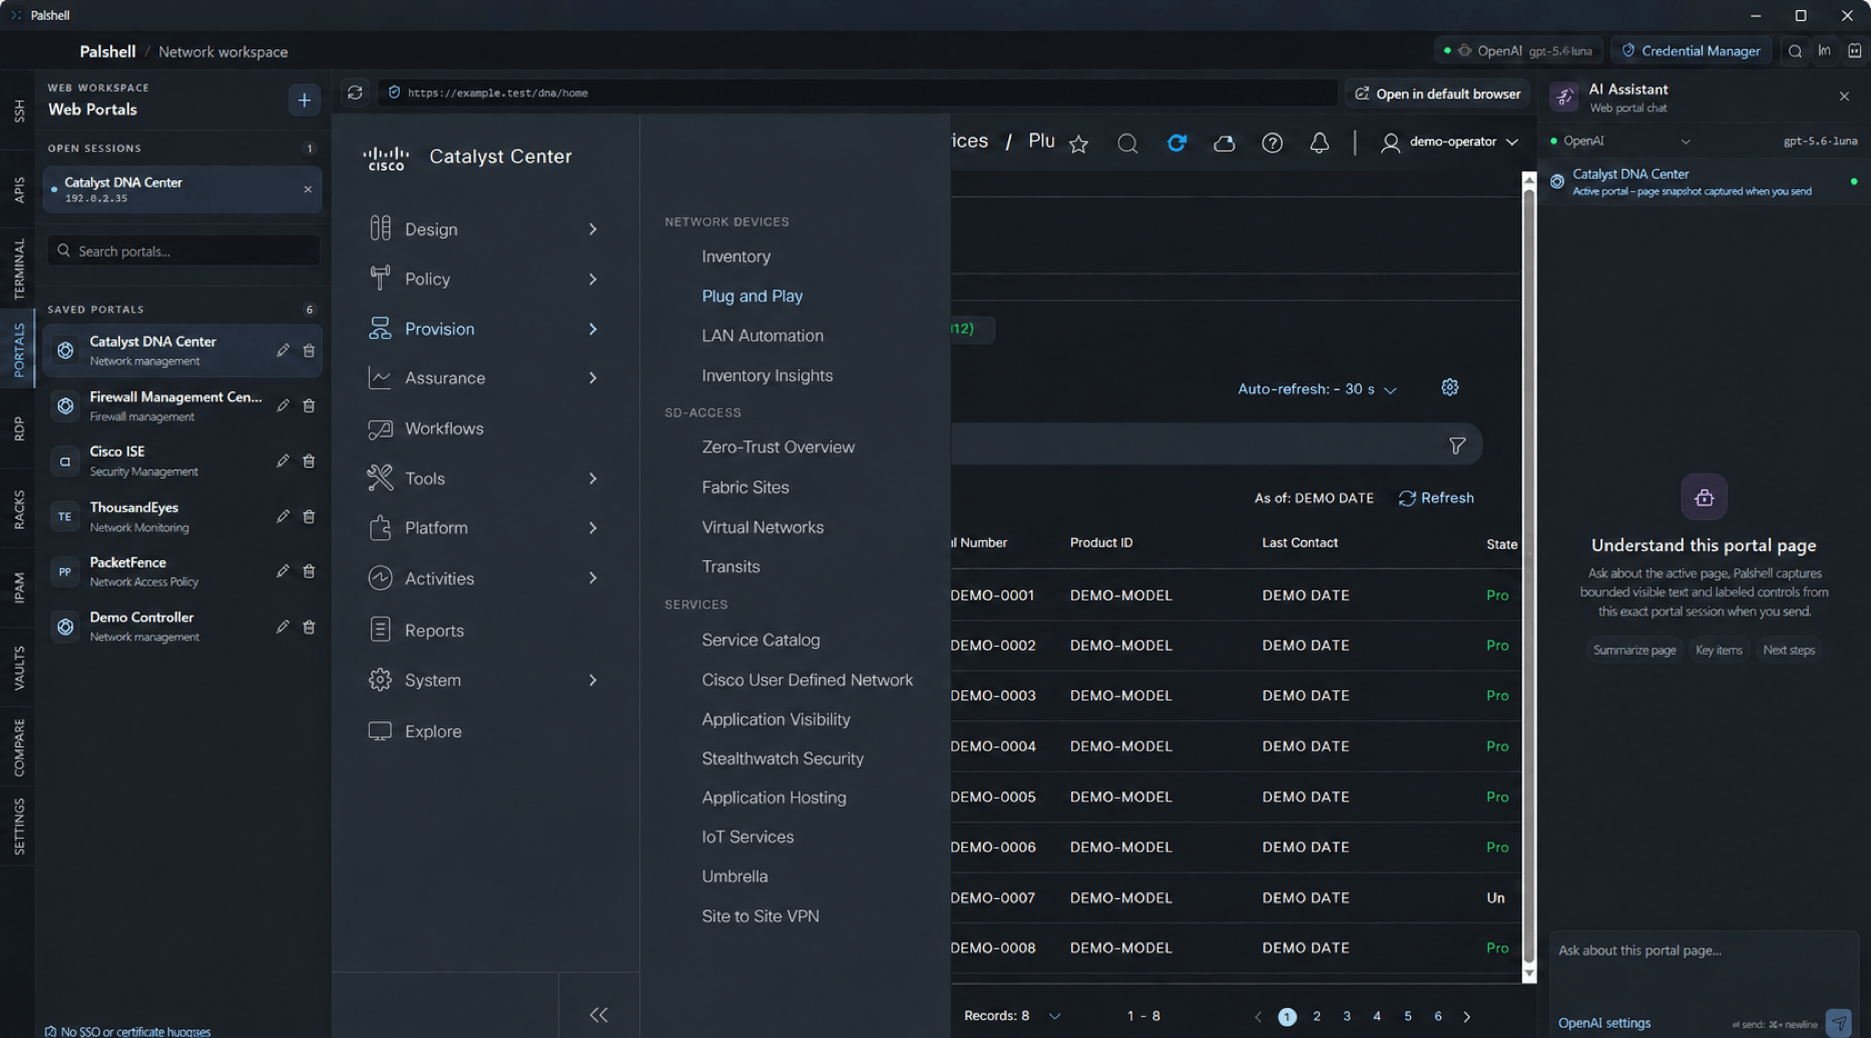Edit the PacketFence portal entry
Screen dimensions: 1871x1038
(x=283, y=571)
